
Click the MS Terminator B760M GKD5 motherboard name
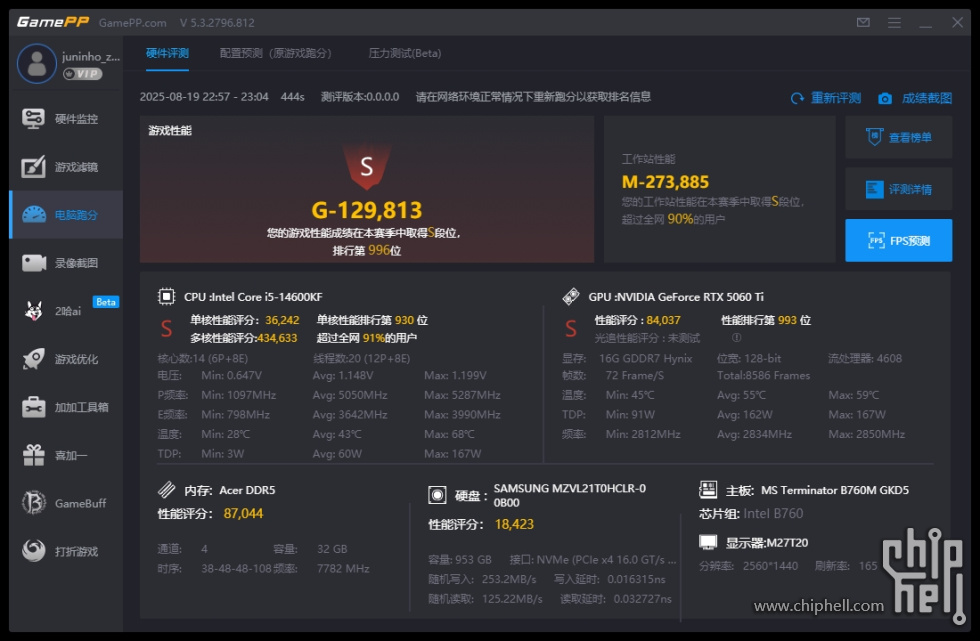[834, 490]
